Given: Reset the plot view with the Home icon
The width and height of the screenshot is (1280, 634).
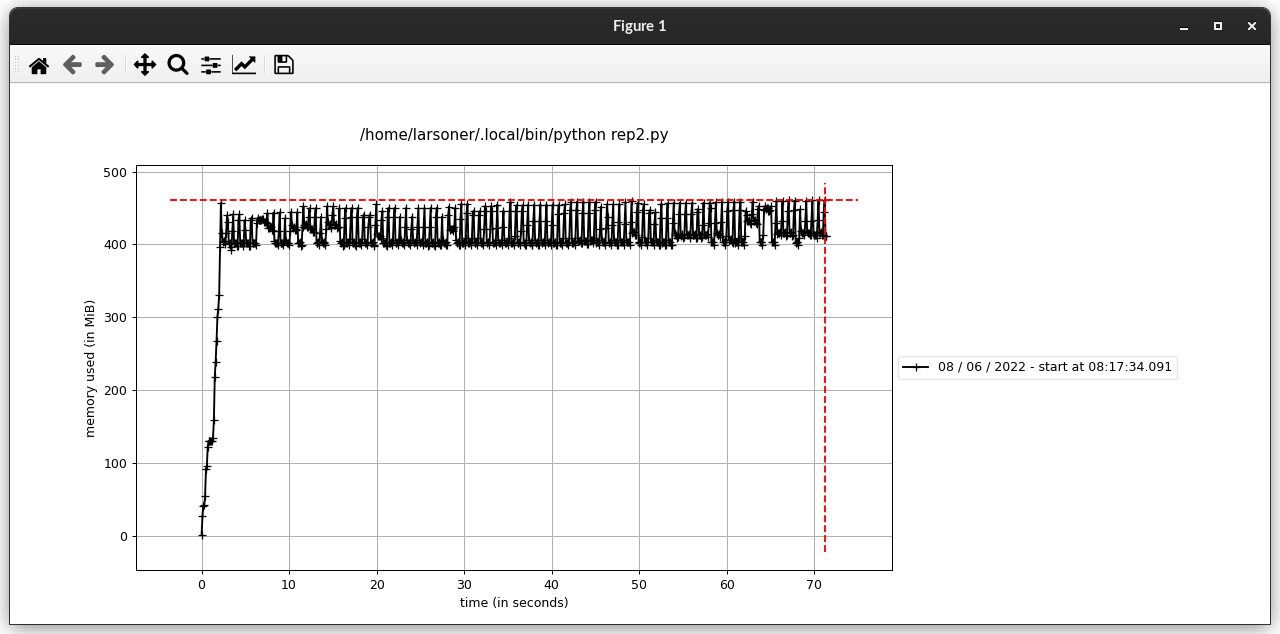Looking at the screenshot, I should [39, 64].
